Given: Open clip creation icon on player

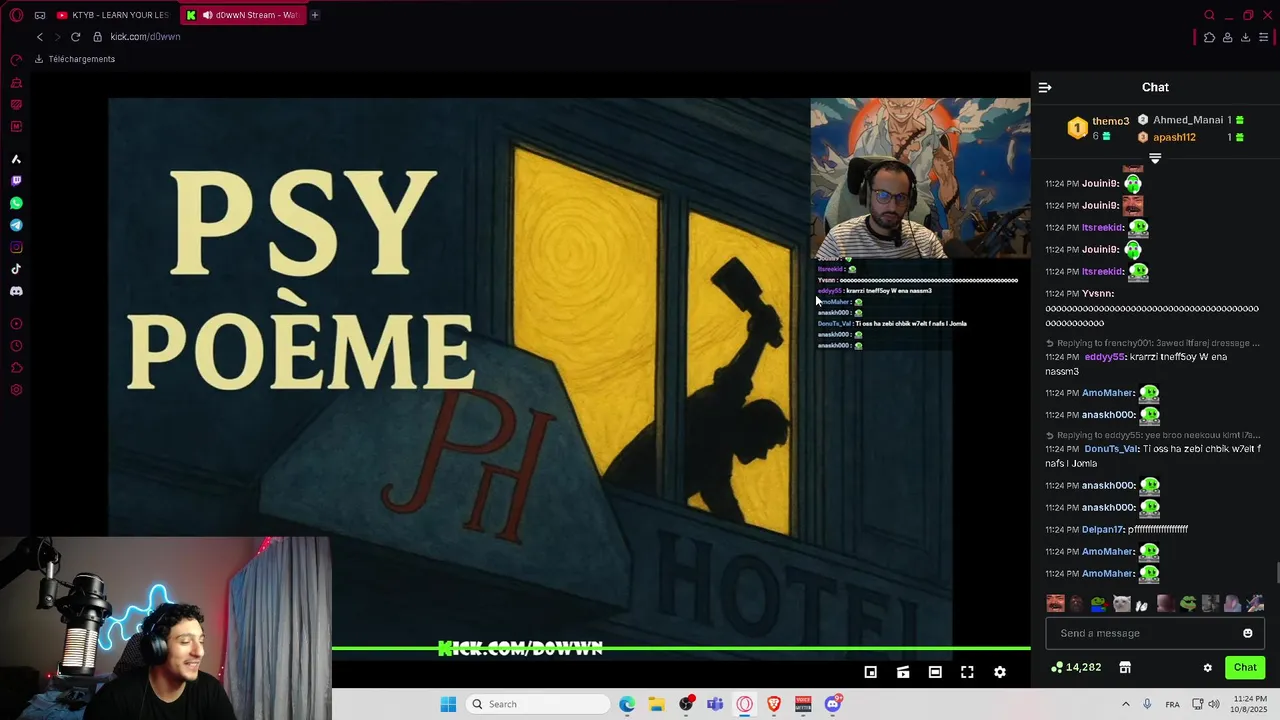Looking at the screenshot, I should click(903, 672).
